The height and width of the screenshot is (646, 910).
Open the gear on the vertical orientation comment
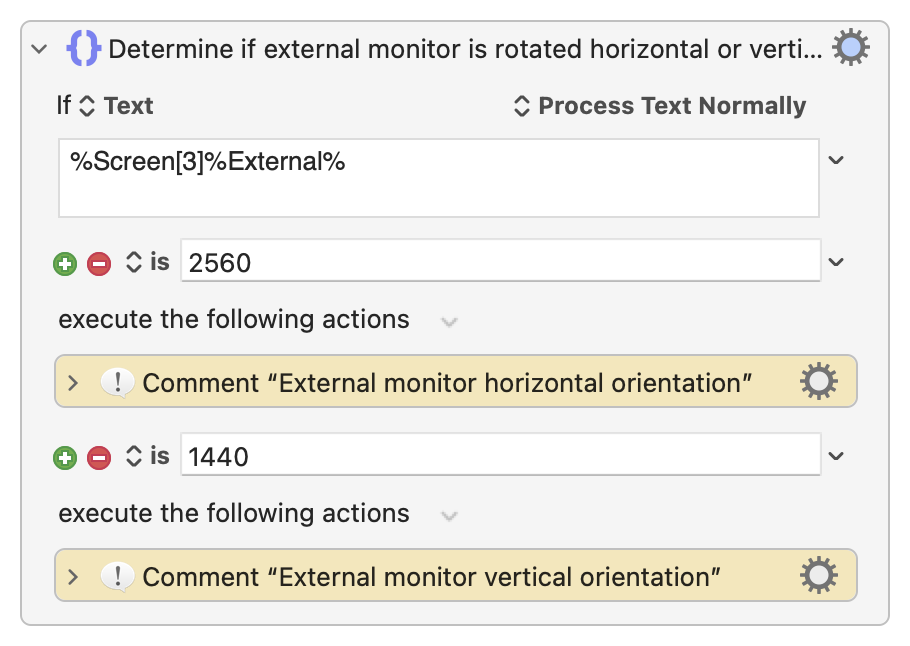point(819,575)
